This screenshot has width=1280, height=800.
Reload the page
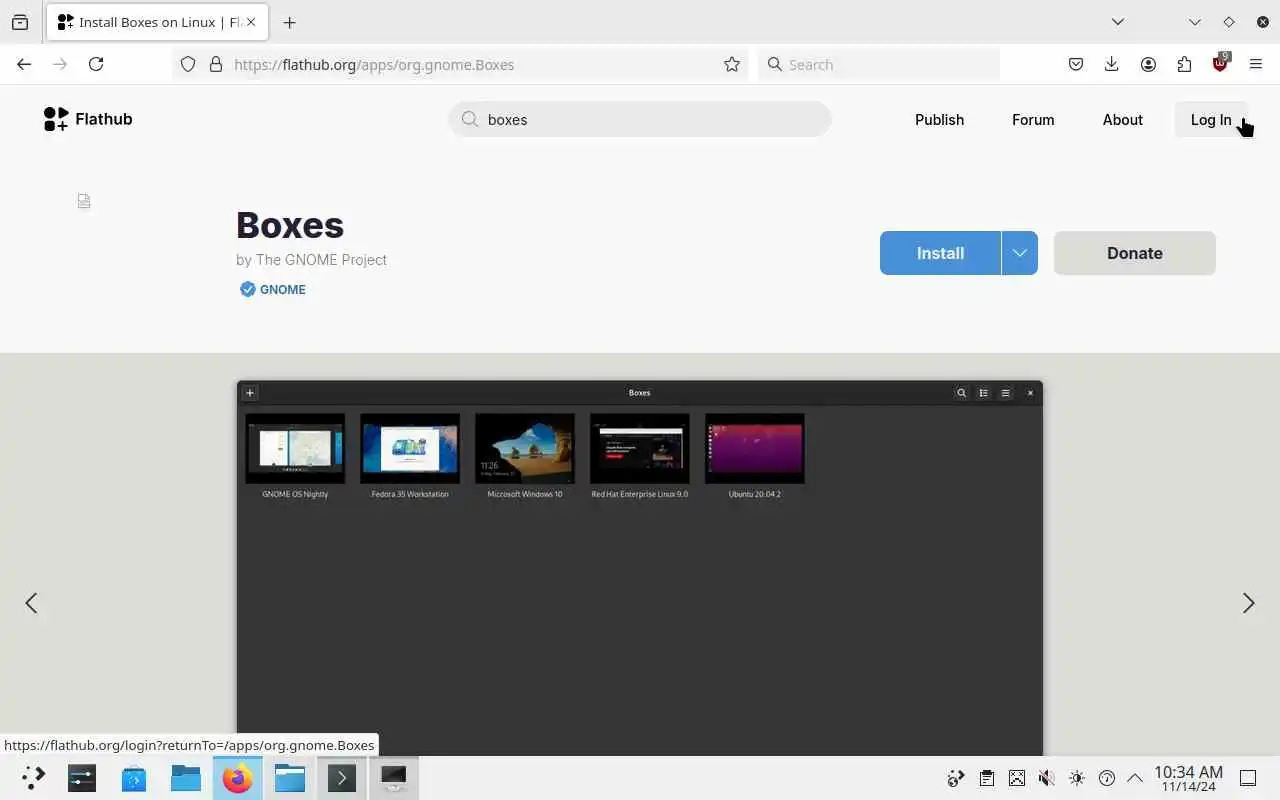pos(96,64)
